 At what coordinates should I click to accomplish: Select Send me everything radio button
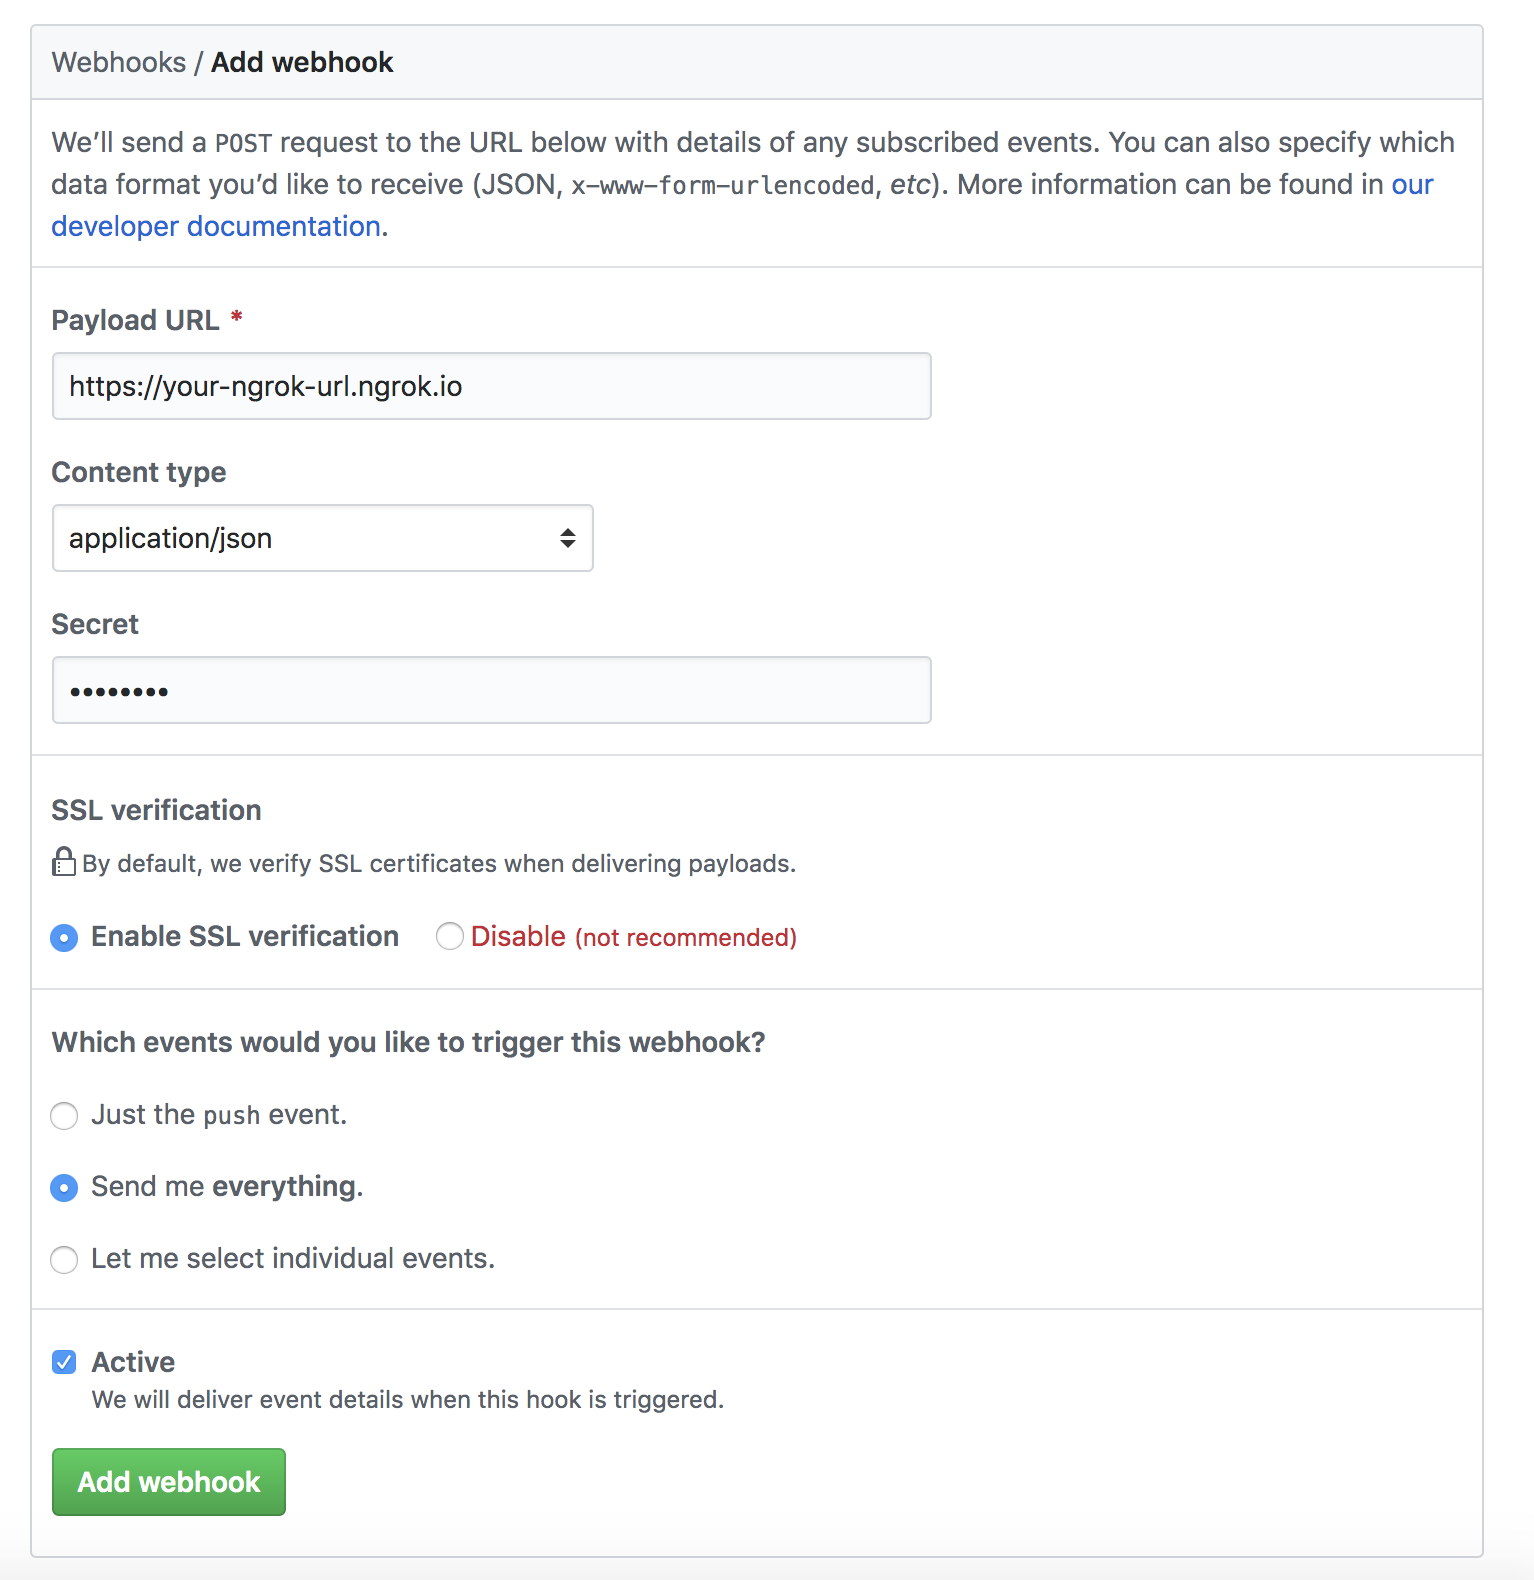64,1187
